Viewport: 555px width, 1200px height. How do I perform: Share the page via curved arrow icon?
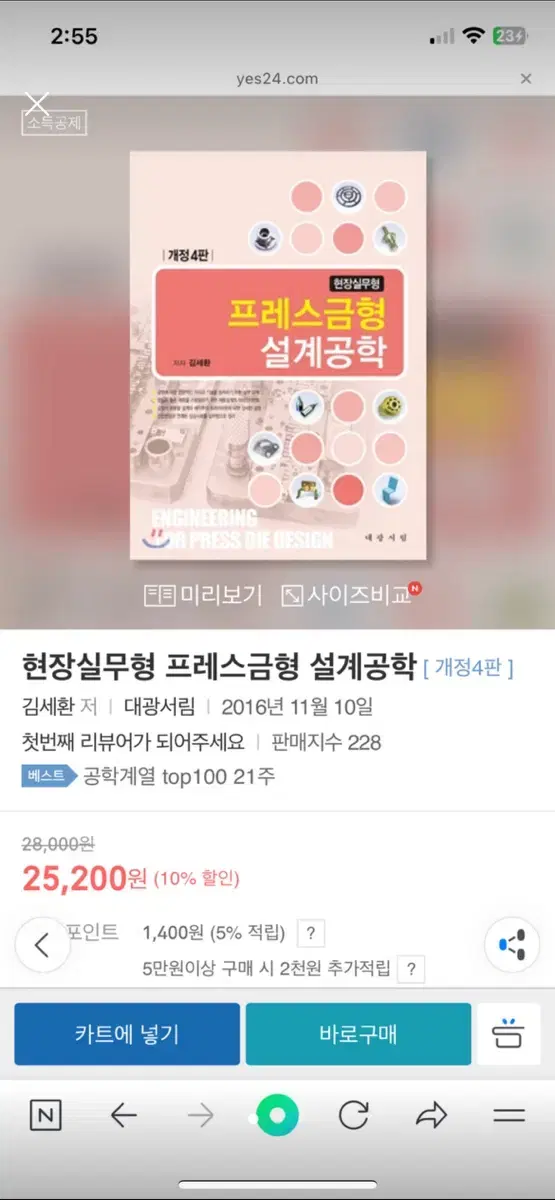pos(432,1116)
